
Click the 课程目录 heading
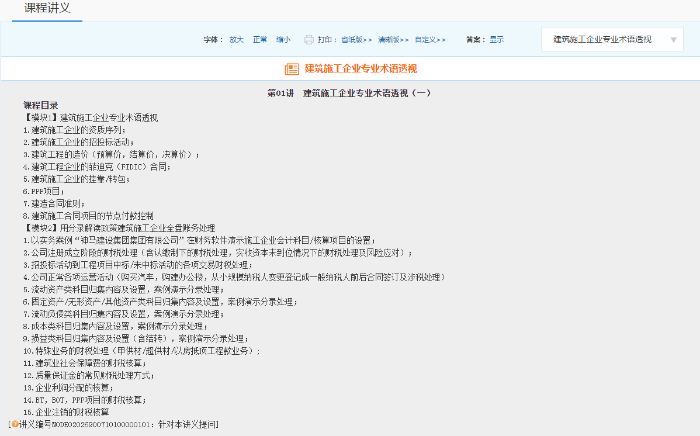[41, 104]
